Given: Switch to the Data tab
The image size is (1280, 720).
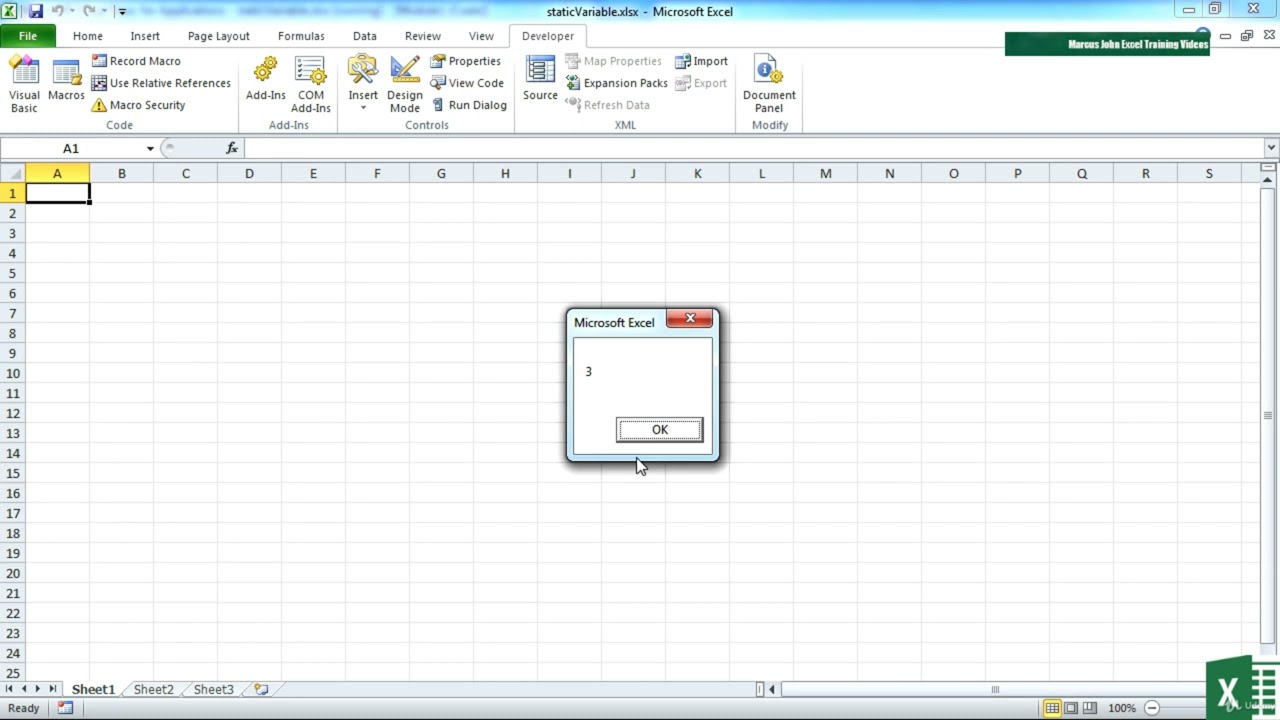Looking at the screenshot, I should [365, 36].
